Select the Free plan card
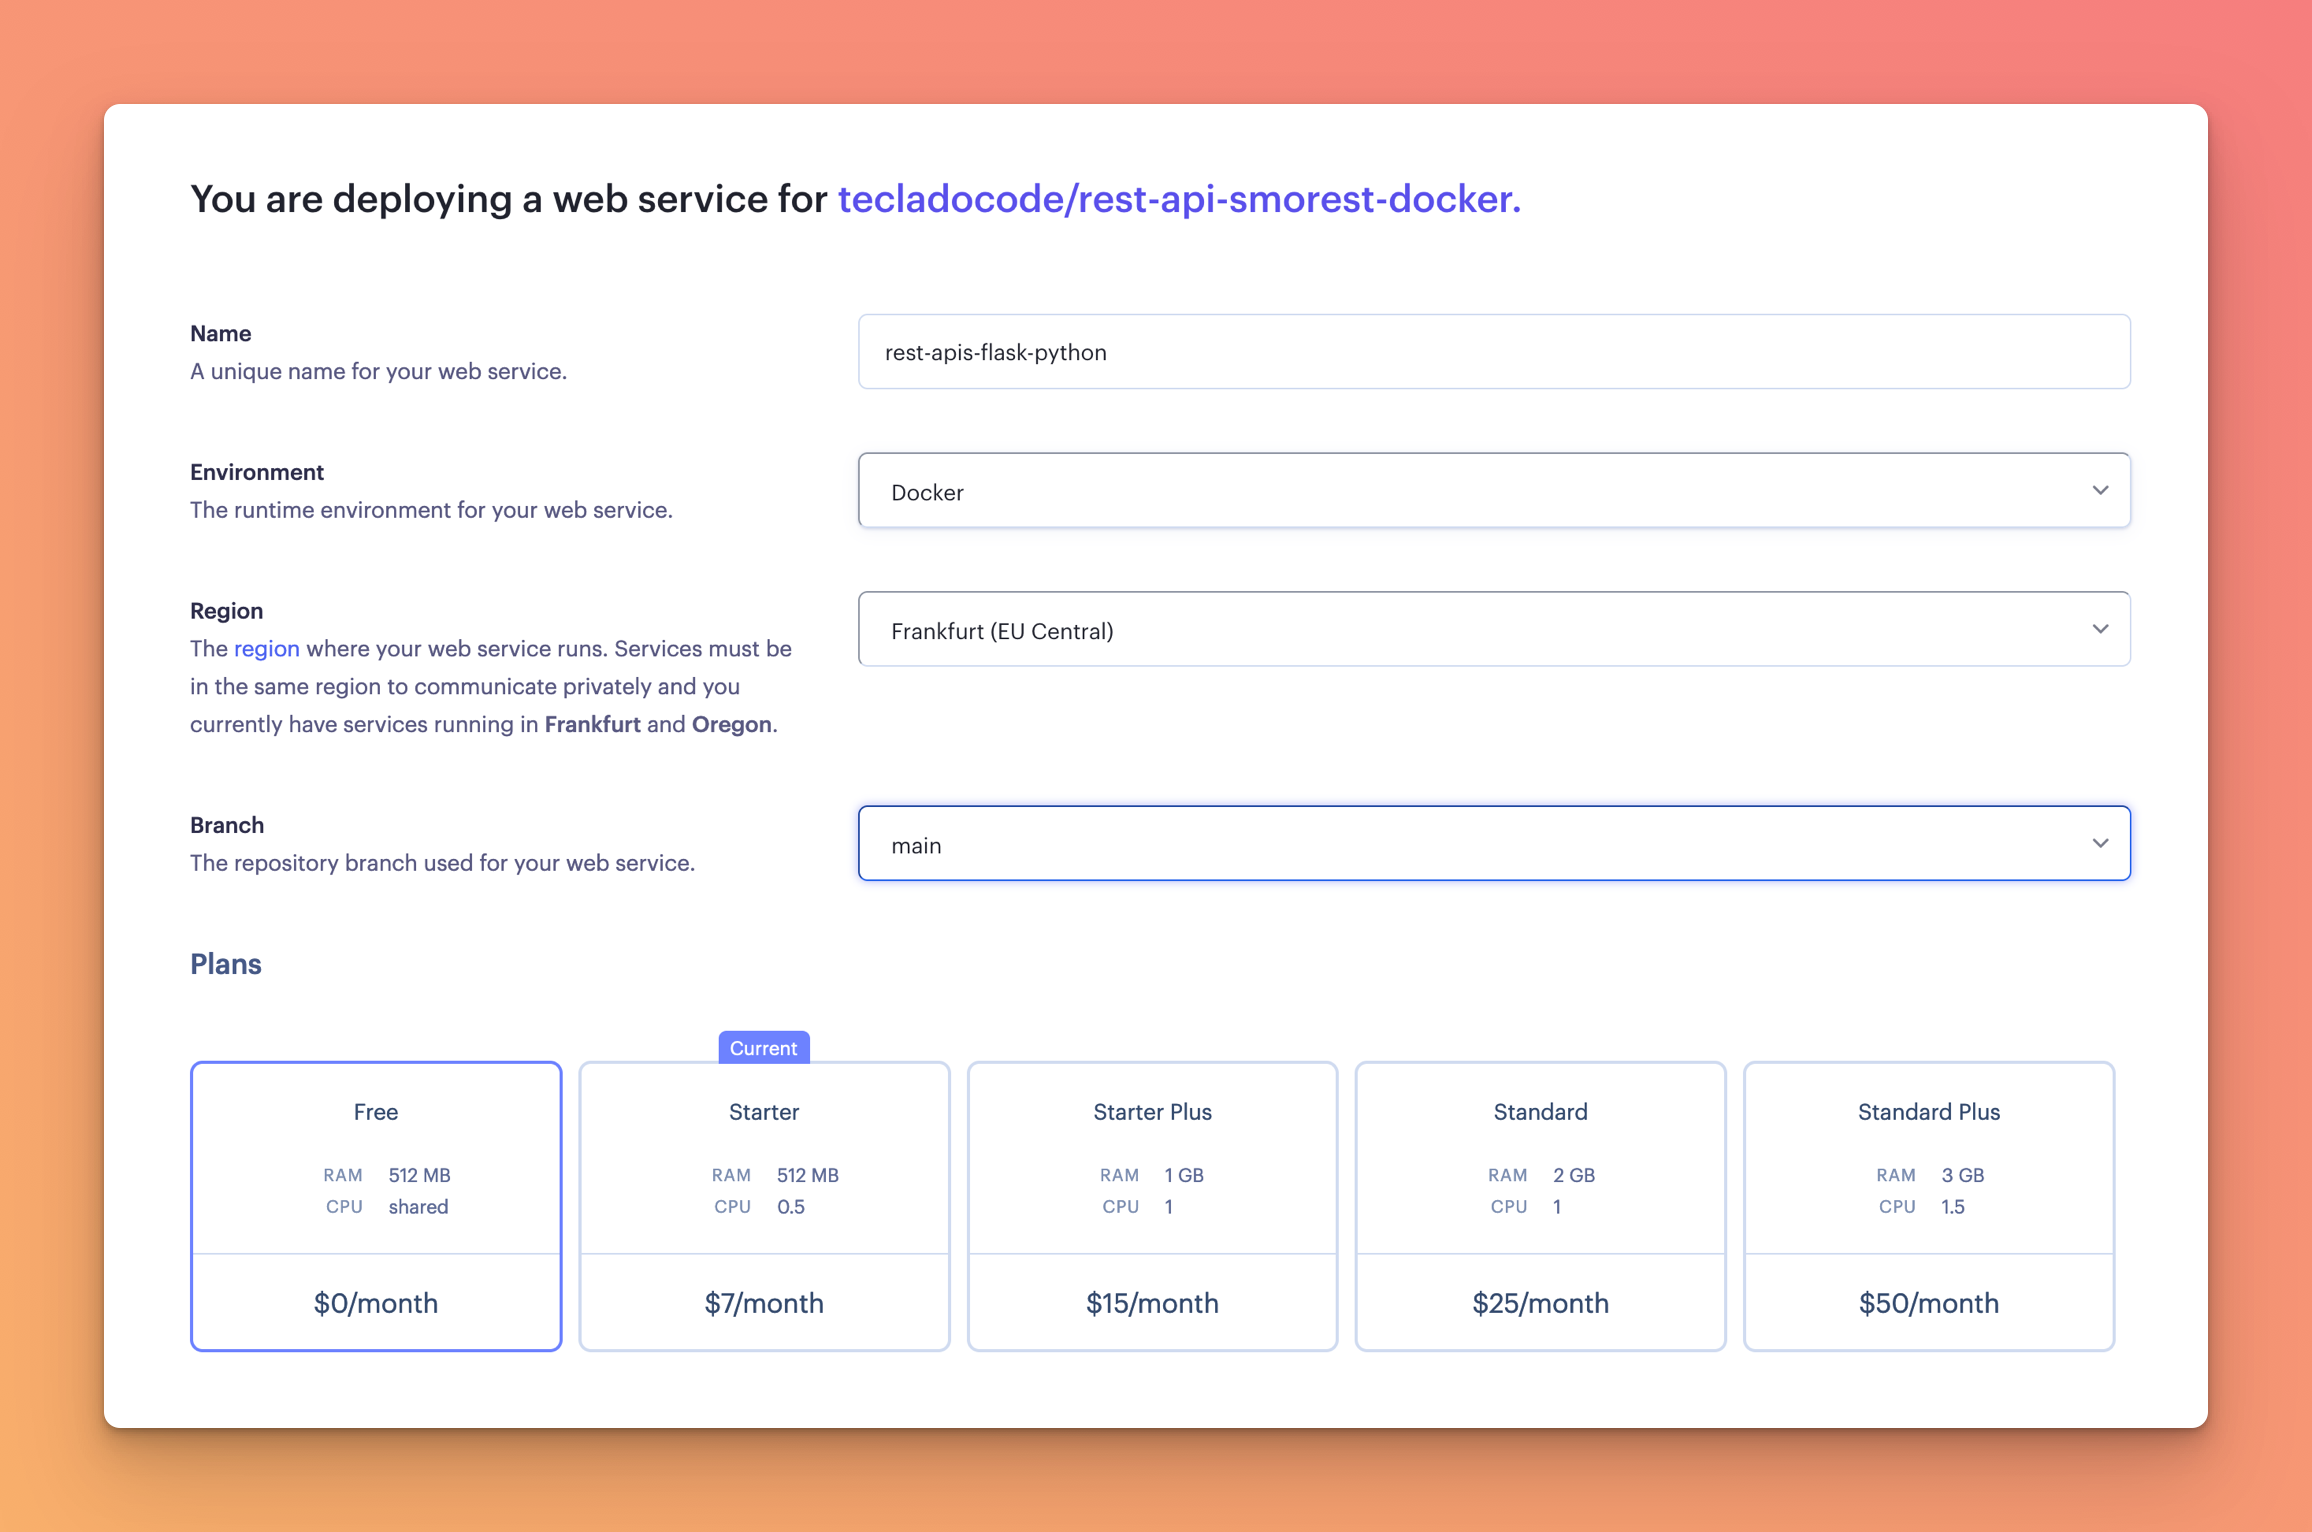The width and height of the screenshot is (2312, 1532). (376, 1207)
